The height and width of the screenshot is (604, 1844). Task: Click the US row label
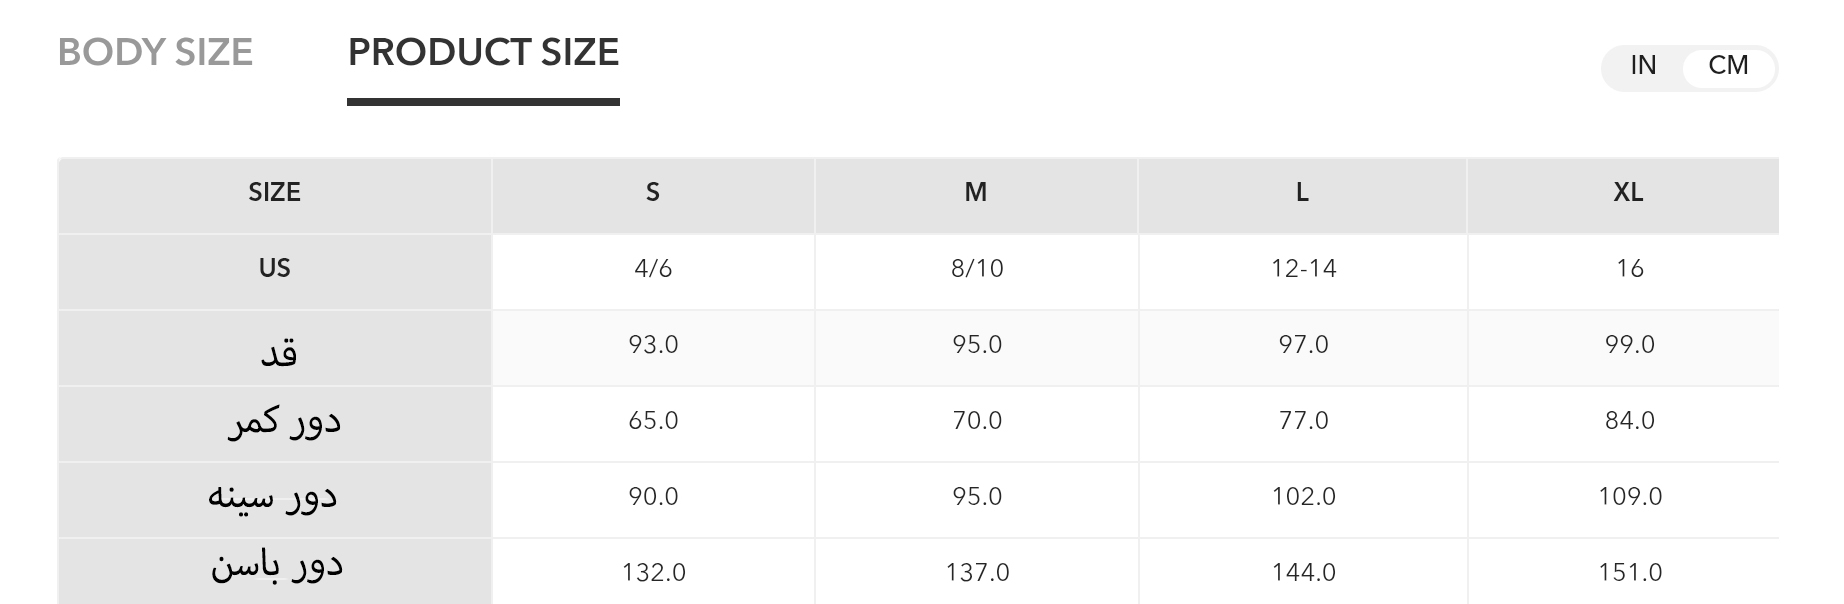[274, 268]
